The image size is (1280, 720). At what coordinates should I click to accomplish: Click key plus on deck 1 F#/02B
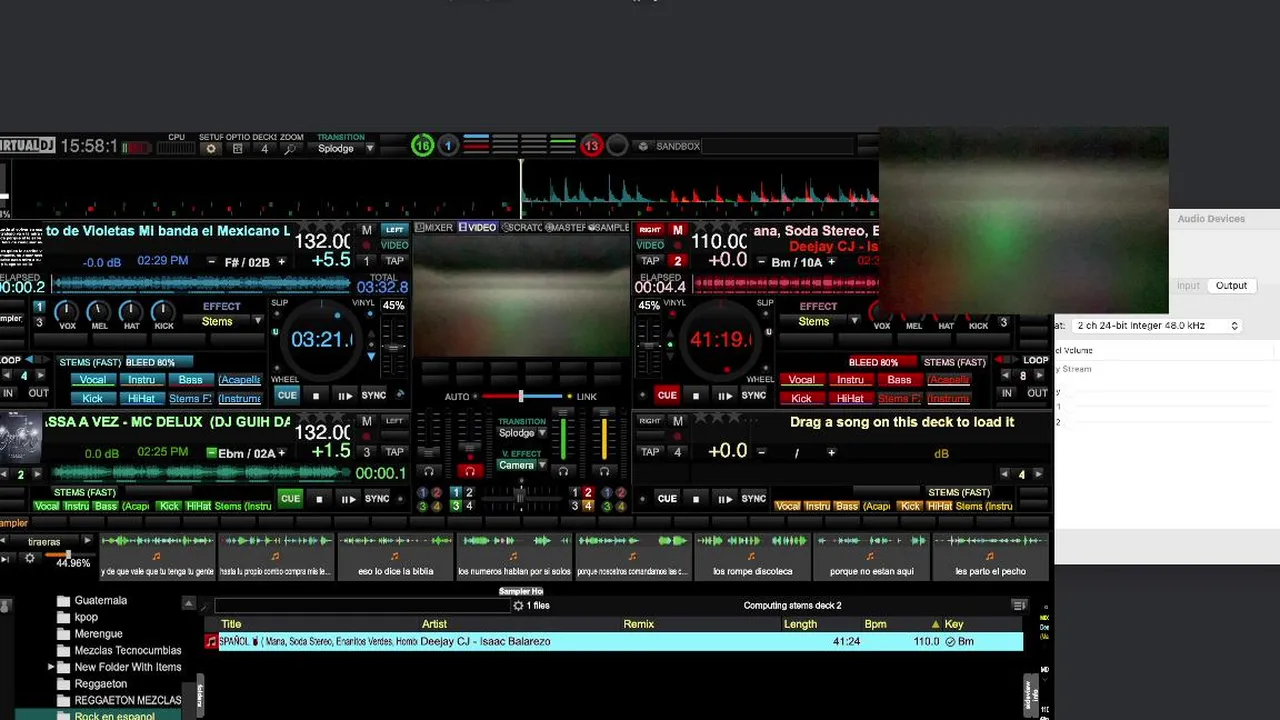point(281,262)
